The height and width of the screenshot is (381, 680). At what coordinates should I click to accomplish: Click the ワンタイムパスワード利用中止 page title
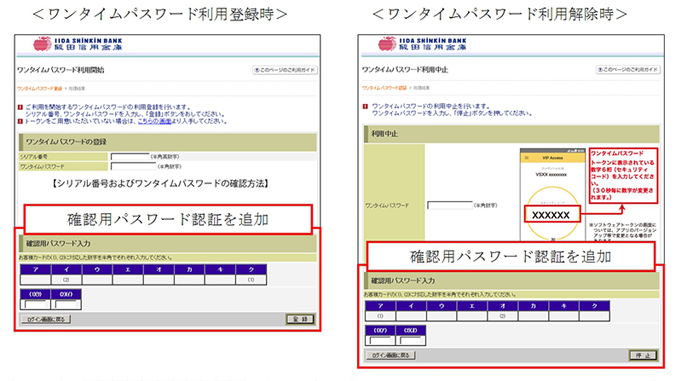pos(405,69)
